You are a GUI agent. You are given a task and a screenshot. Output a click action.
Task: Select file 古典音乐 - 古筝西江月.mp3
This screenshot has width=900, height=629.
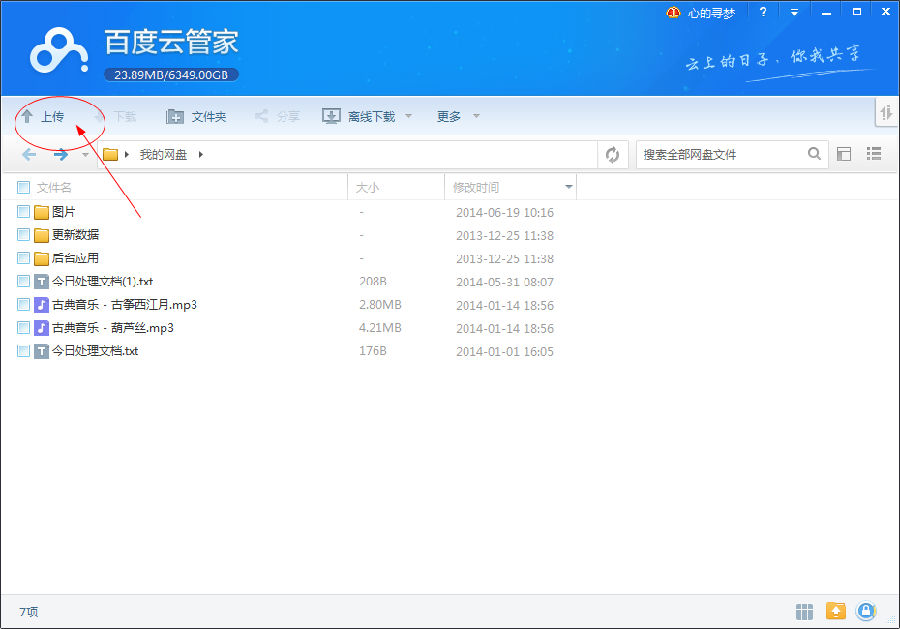pos(125,304)
